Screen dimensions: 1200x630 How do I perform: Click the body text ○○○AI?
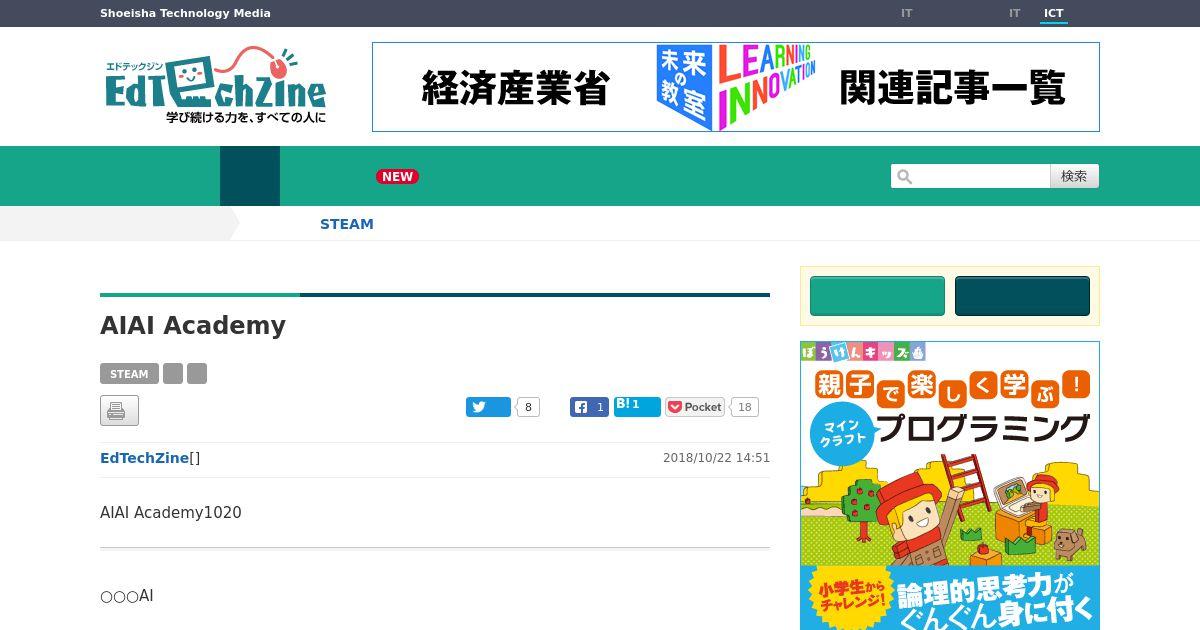tap(127, 596)
